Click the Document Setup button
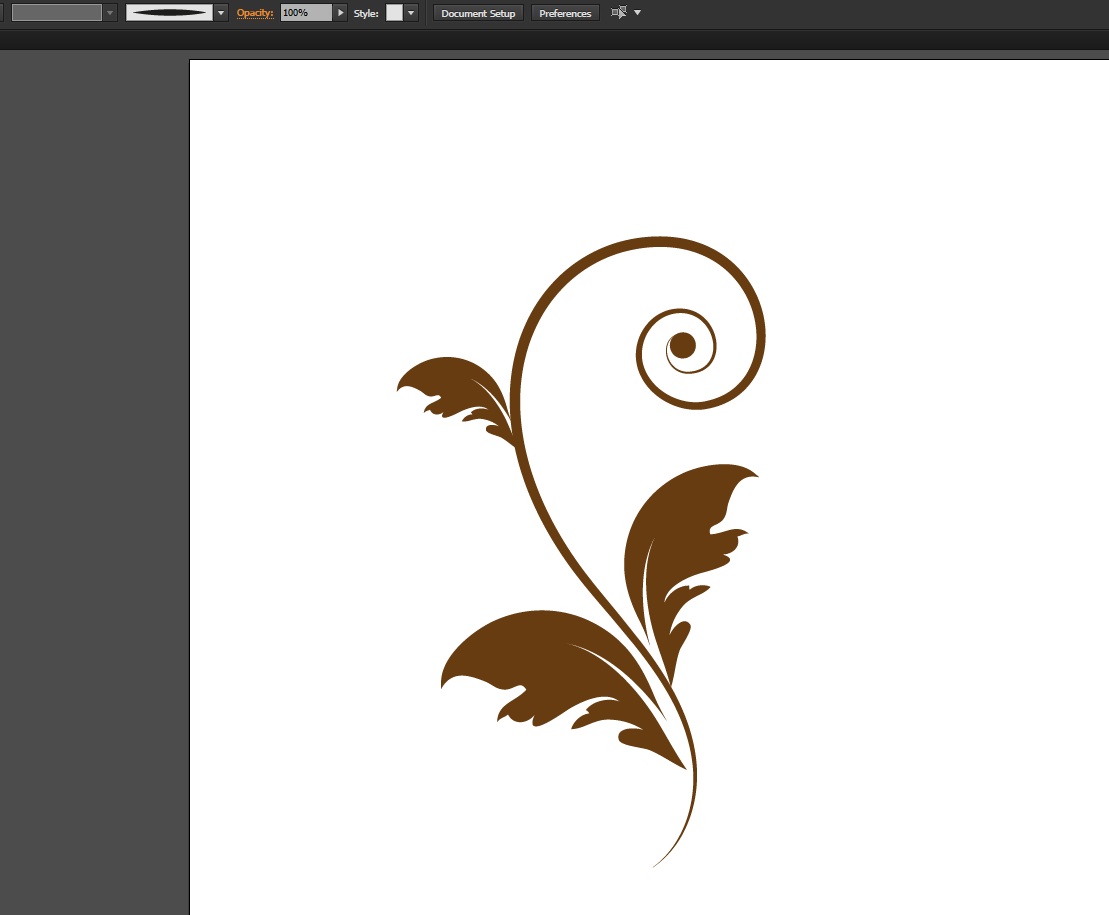Viewport: 1109px width, 915px height. (x=478, y=13)
